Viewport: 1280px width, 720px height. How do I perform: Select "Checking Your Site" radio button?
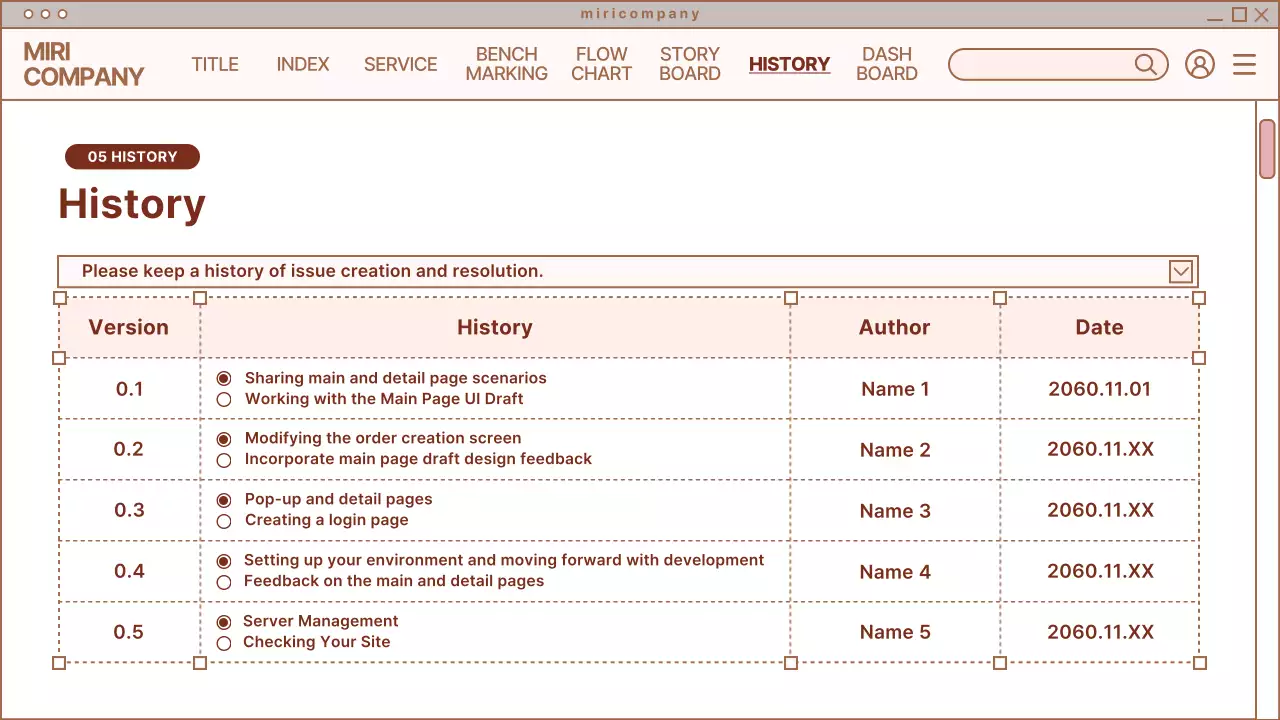(x=224, y=643)
